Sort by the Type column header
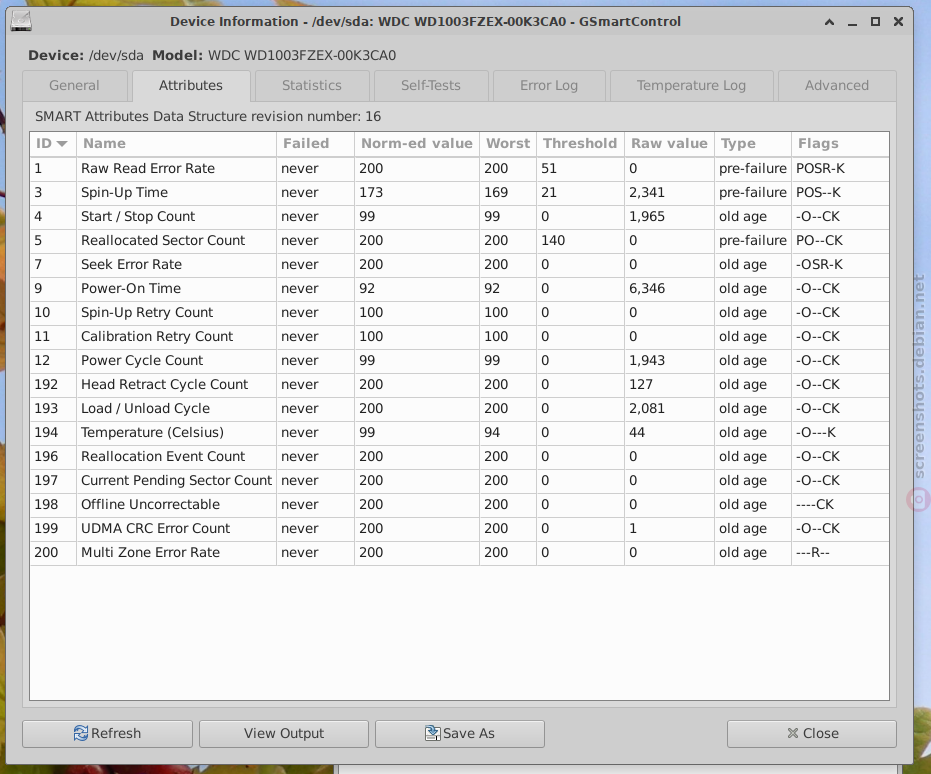Image resolution: width=931 pixels, height=774 pixels. tap(753, 144)
